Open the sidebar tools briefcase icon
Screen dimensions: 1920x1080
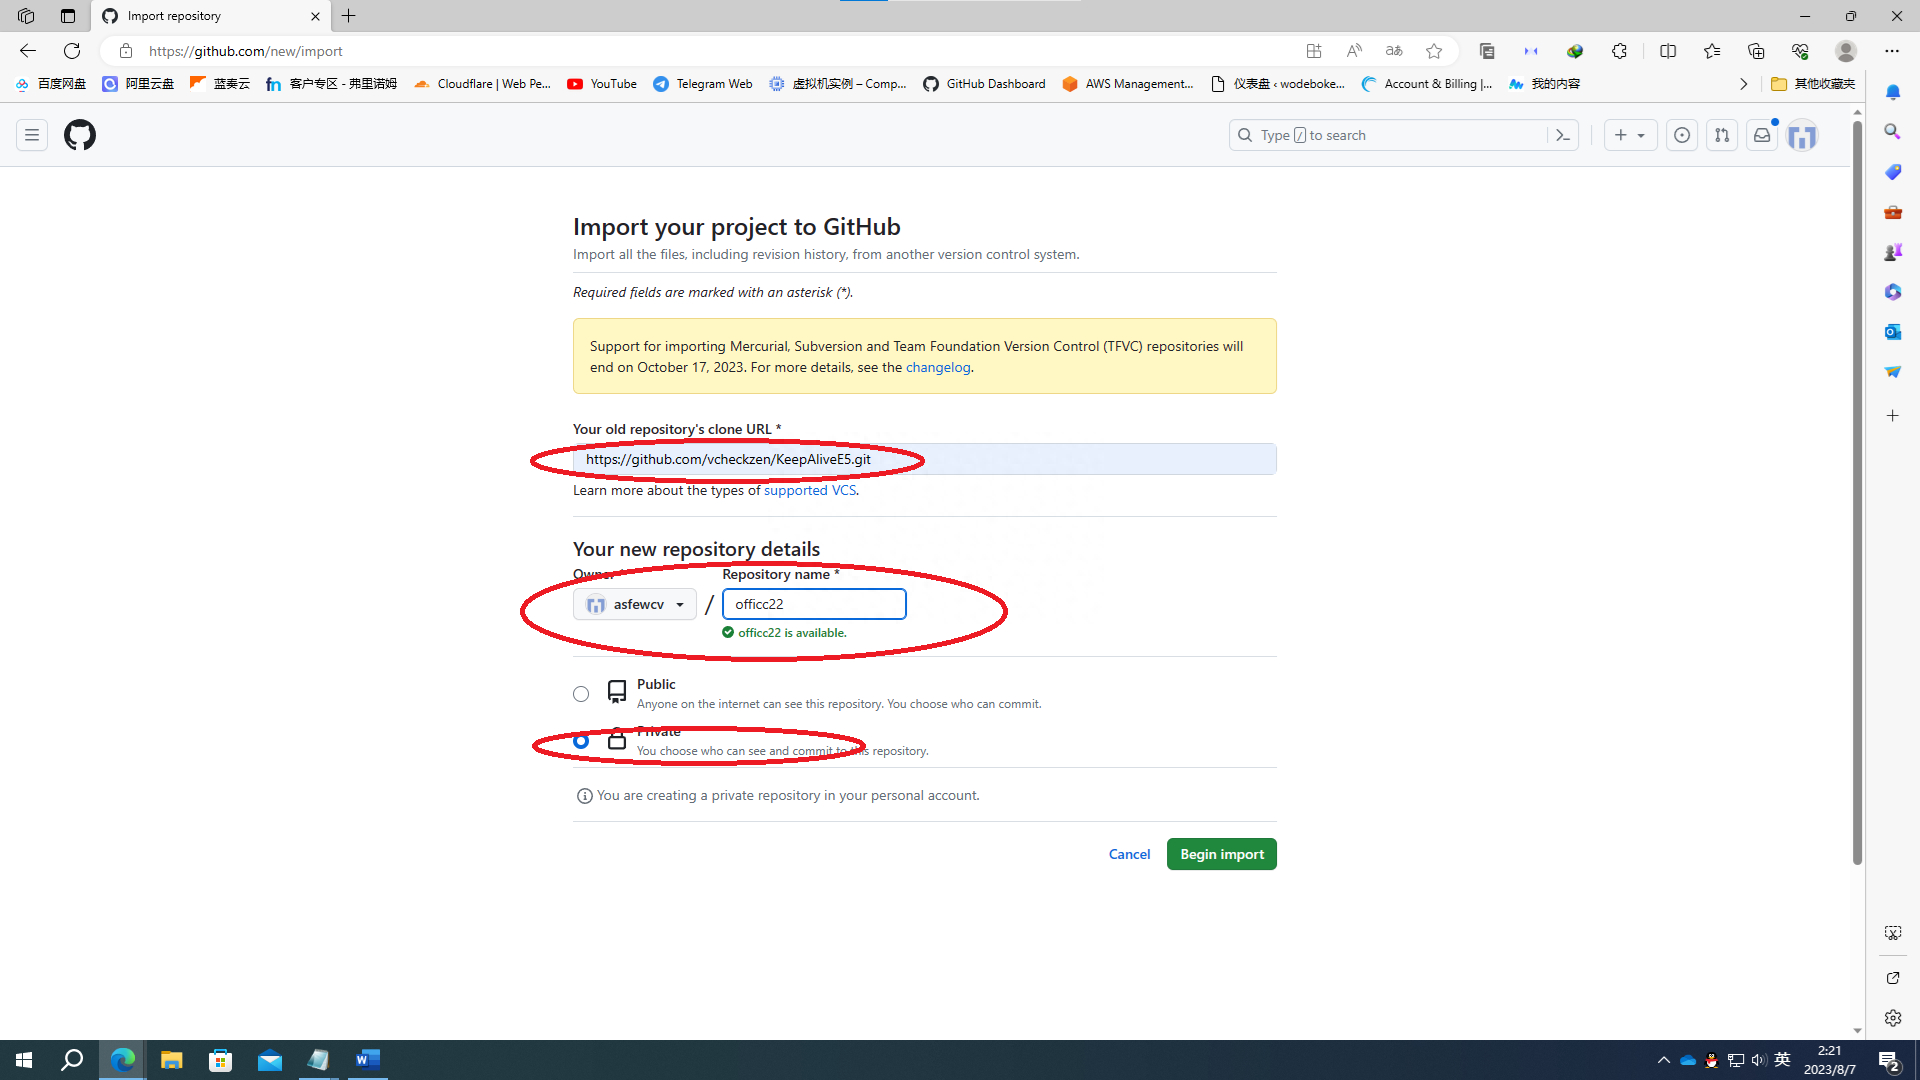[x=1893, y=212]
